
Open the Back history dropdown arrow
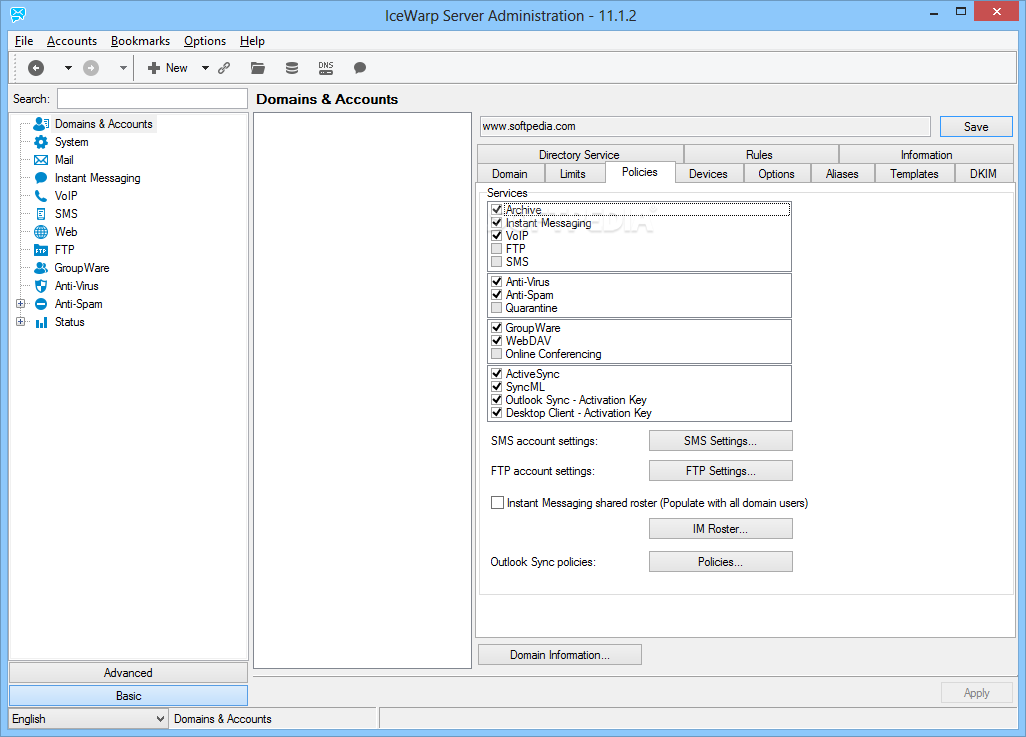click(x=68, y=67)
